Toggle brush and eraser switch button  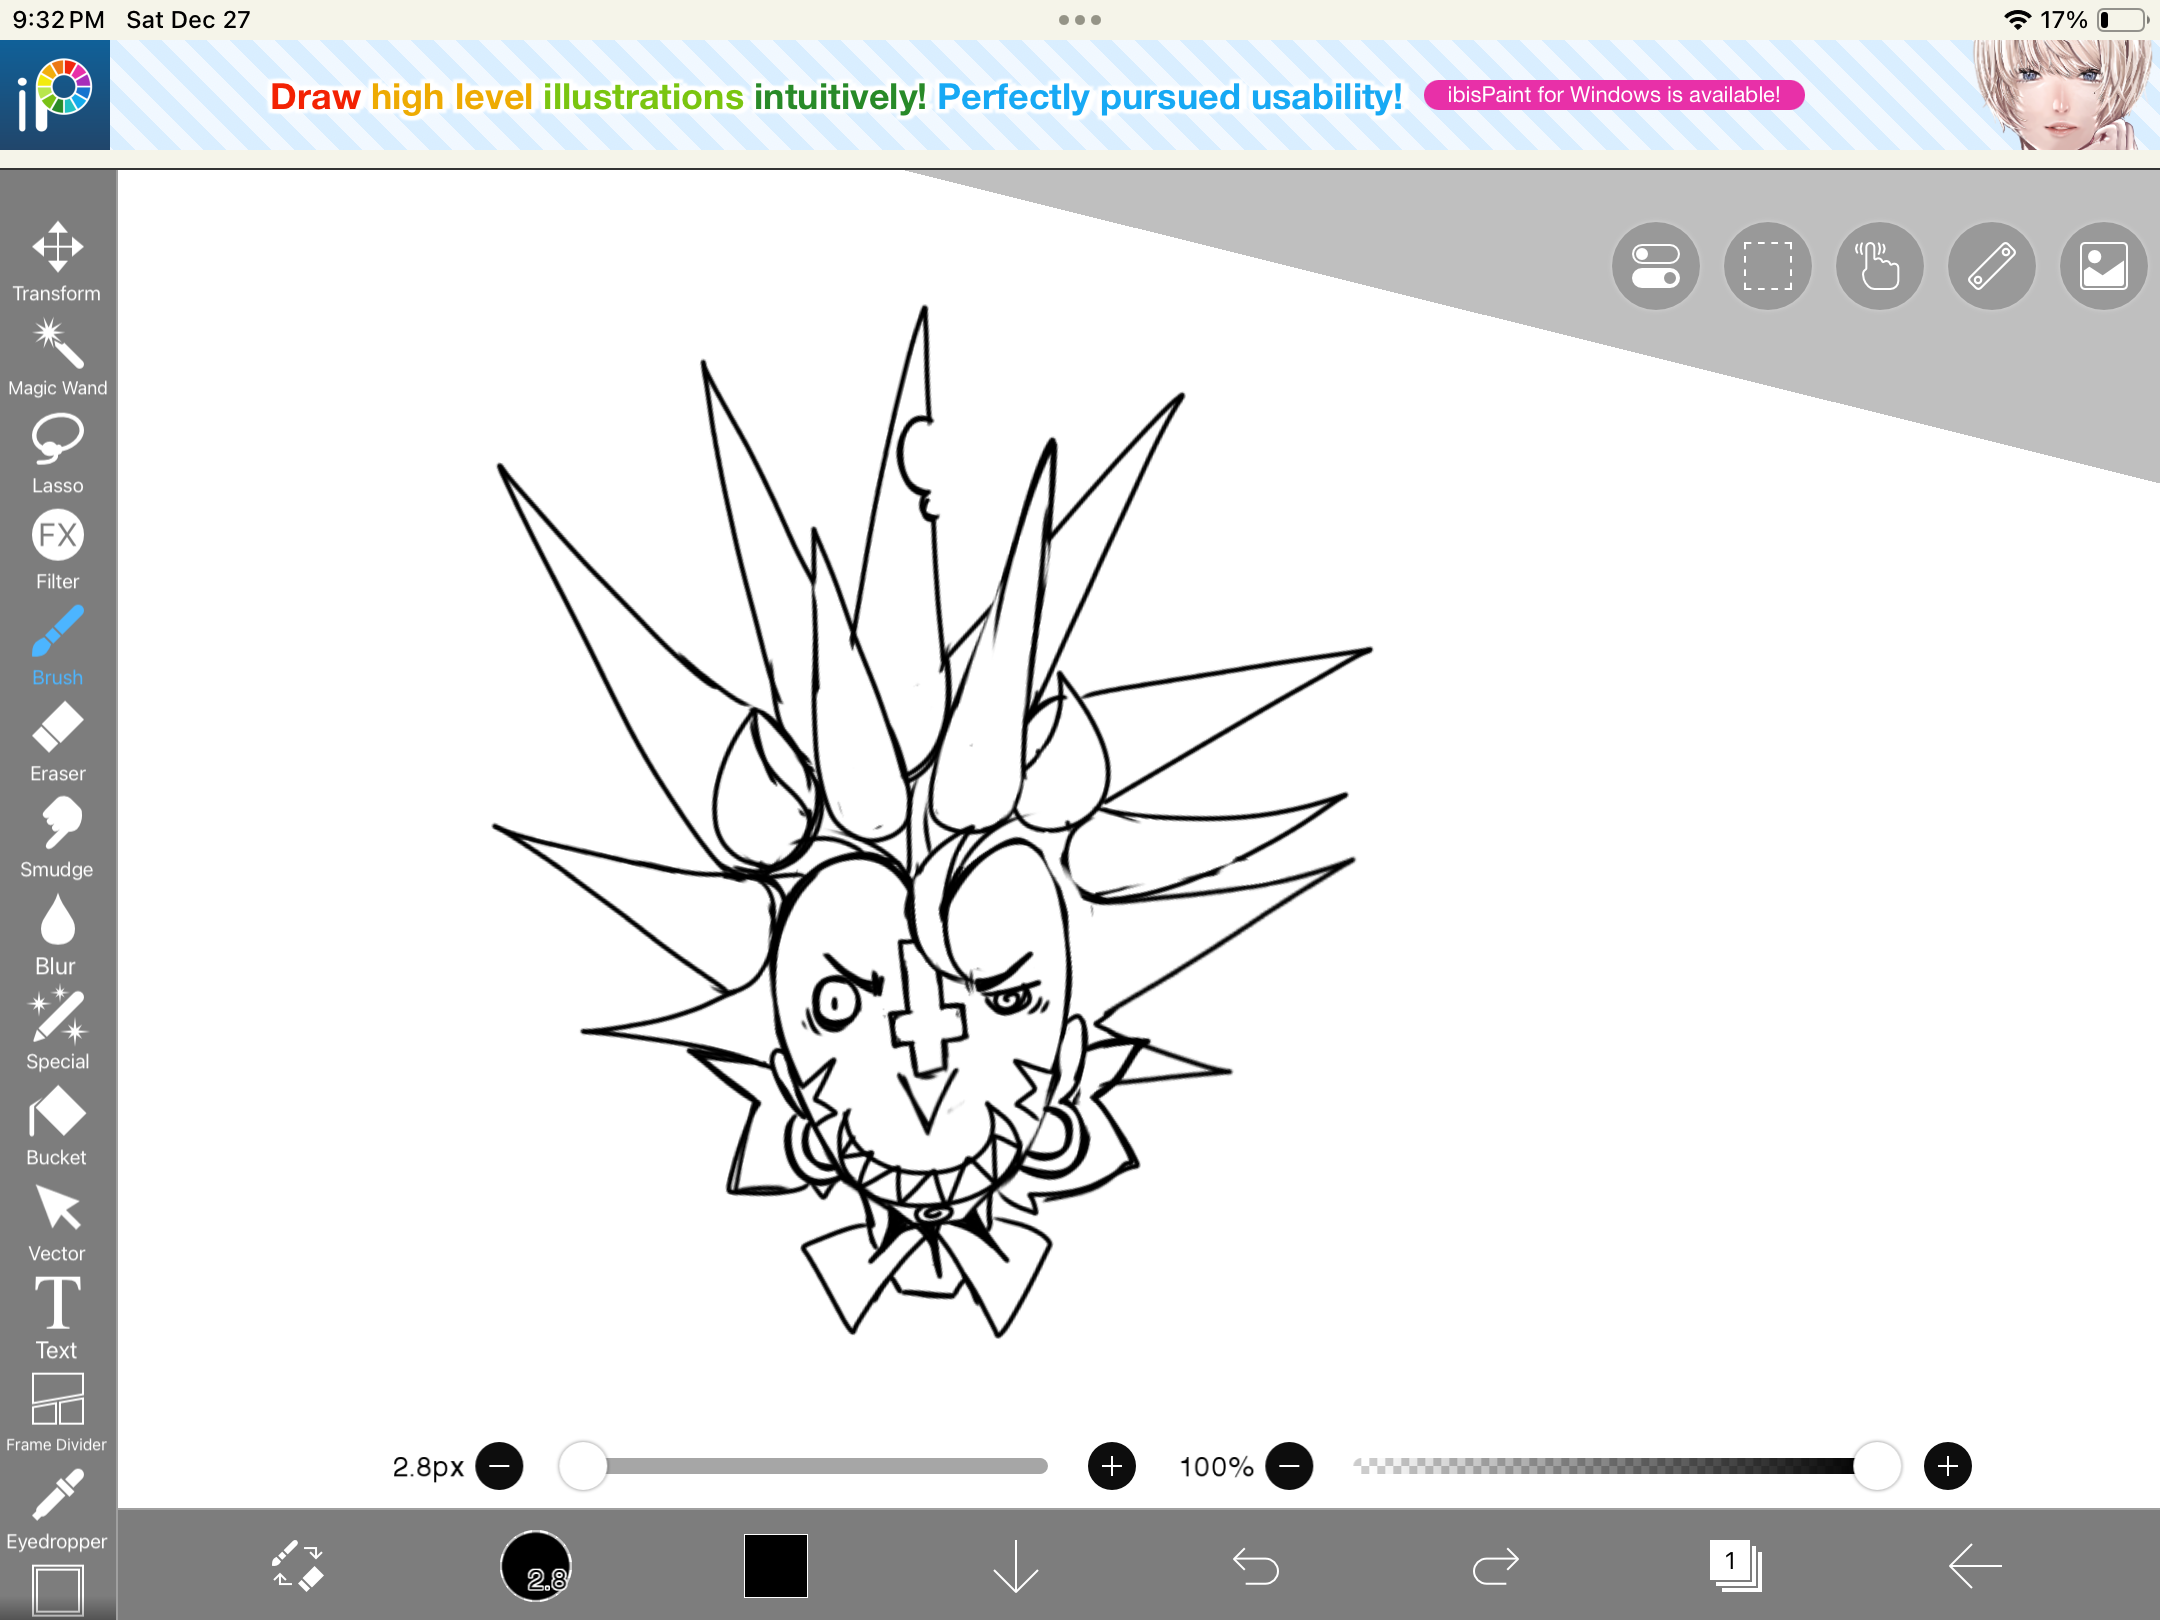297,1565
